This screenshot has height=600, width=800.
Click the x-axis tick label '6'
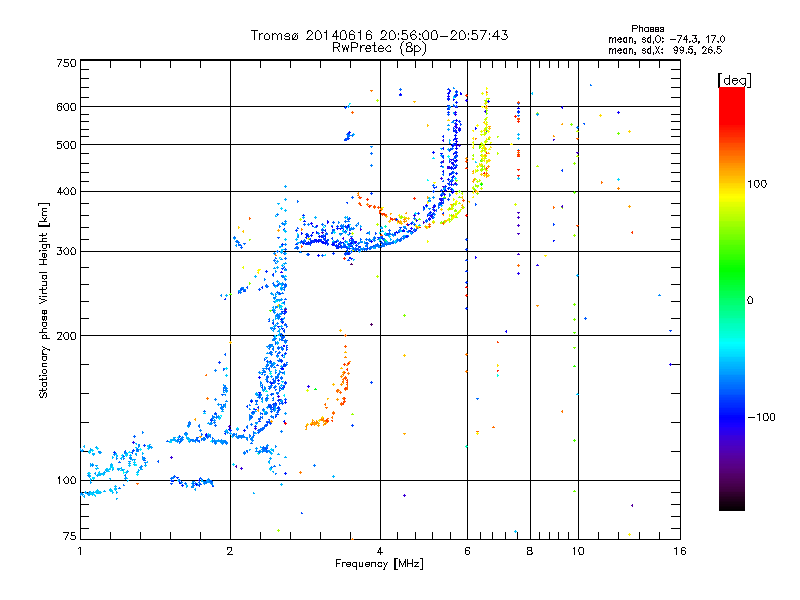coord(467,551)
